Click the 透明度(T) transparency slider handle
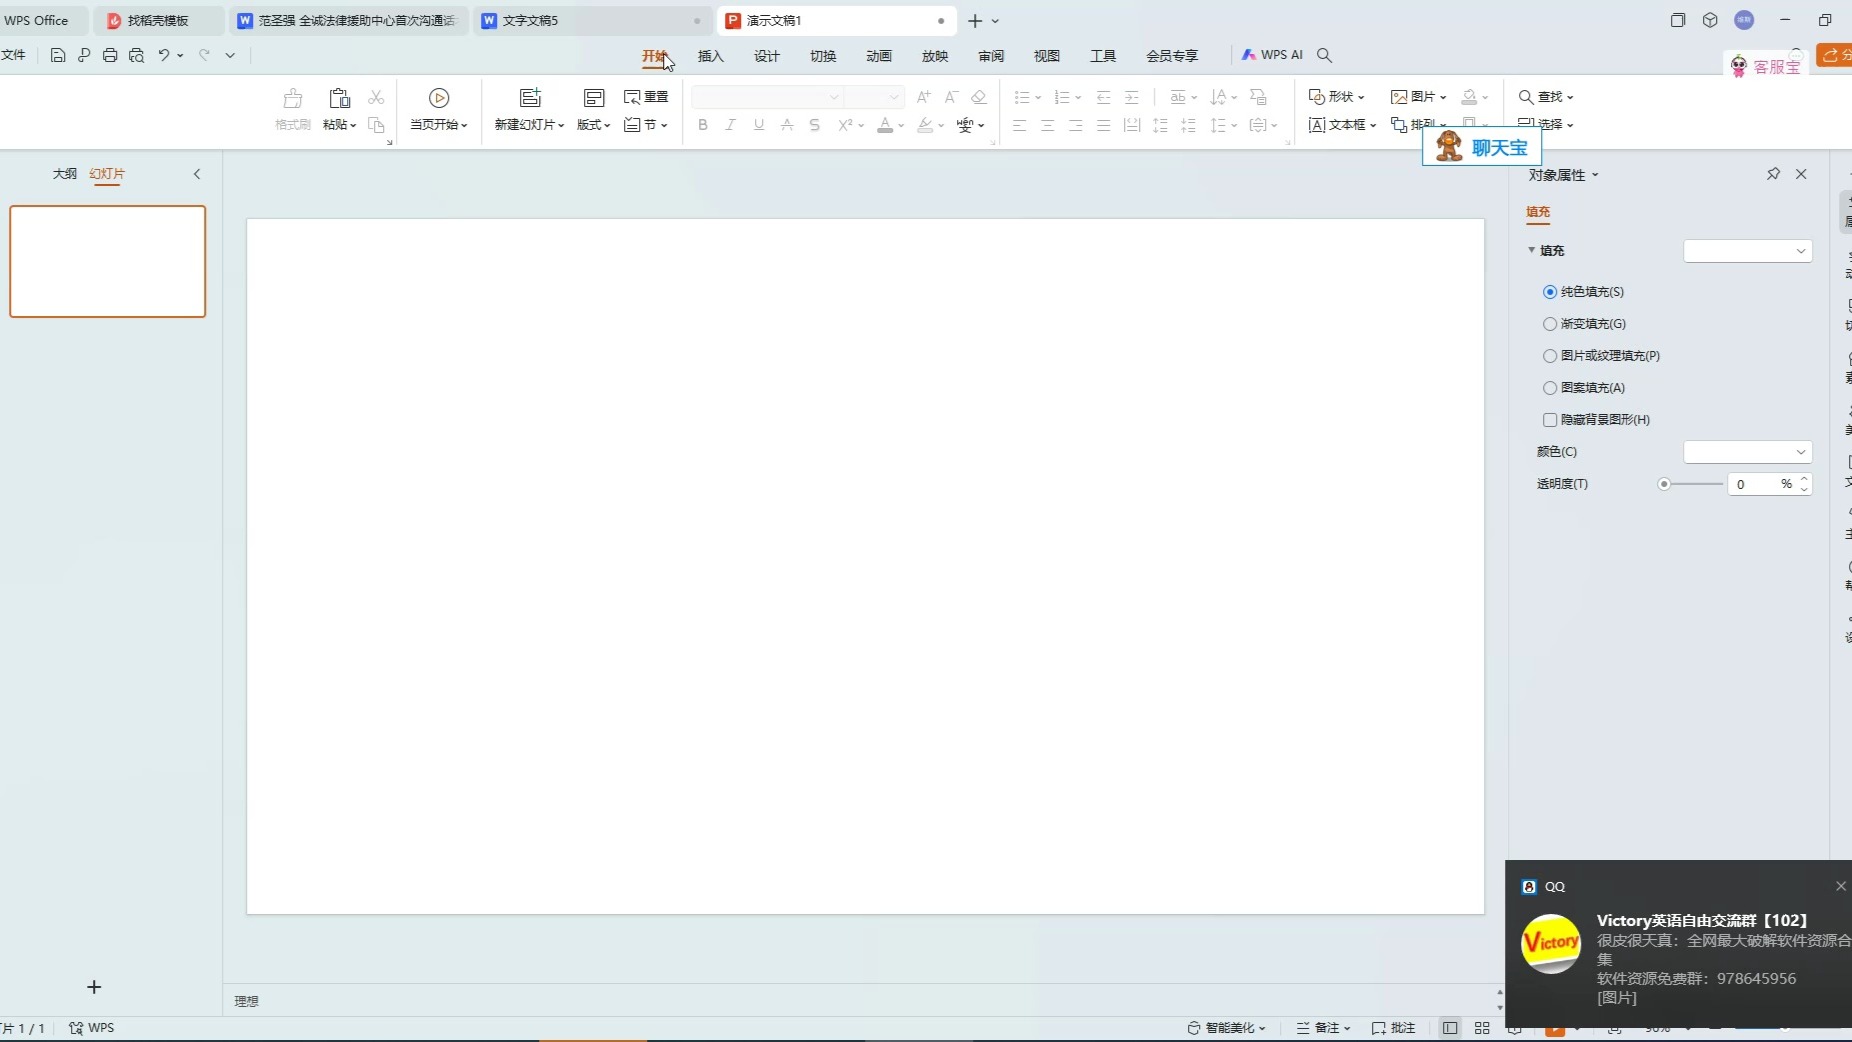The height and width of the screenshot is (1042, 1852). tap(1664, 484)
